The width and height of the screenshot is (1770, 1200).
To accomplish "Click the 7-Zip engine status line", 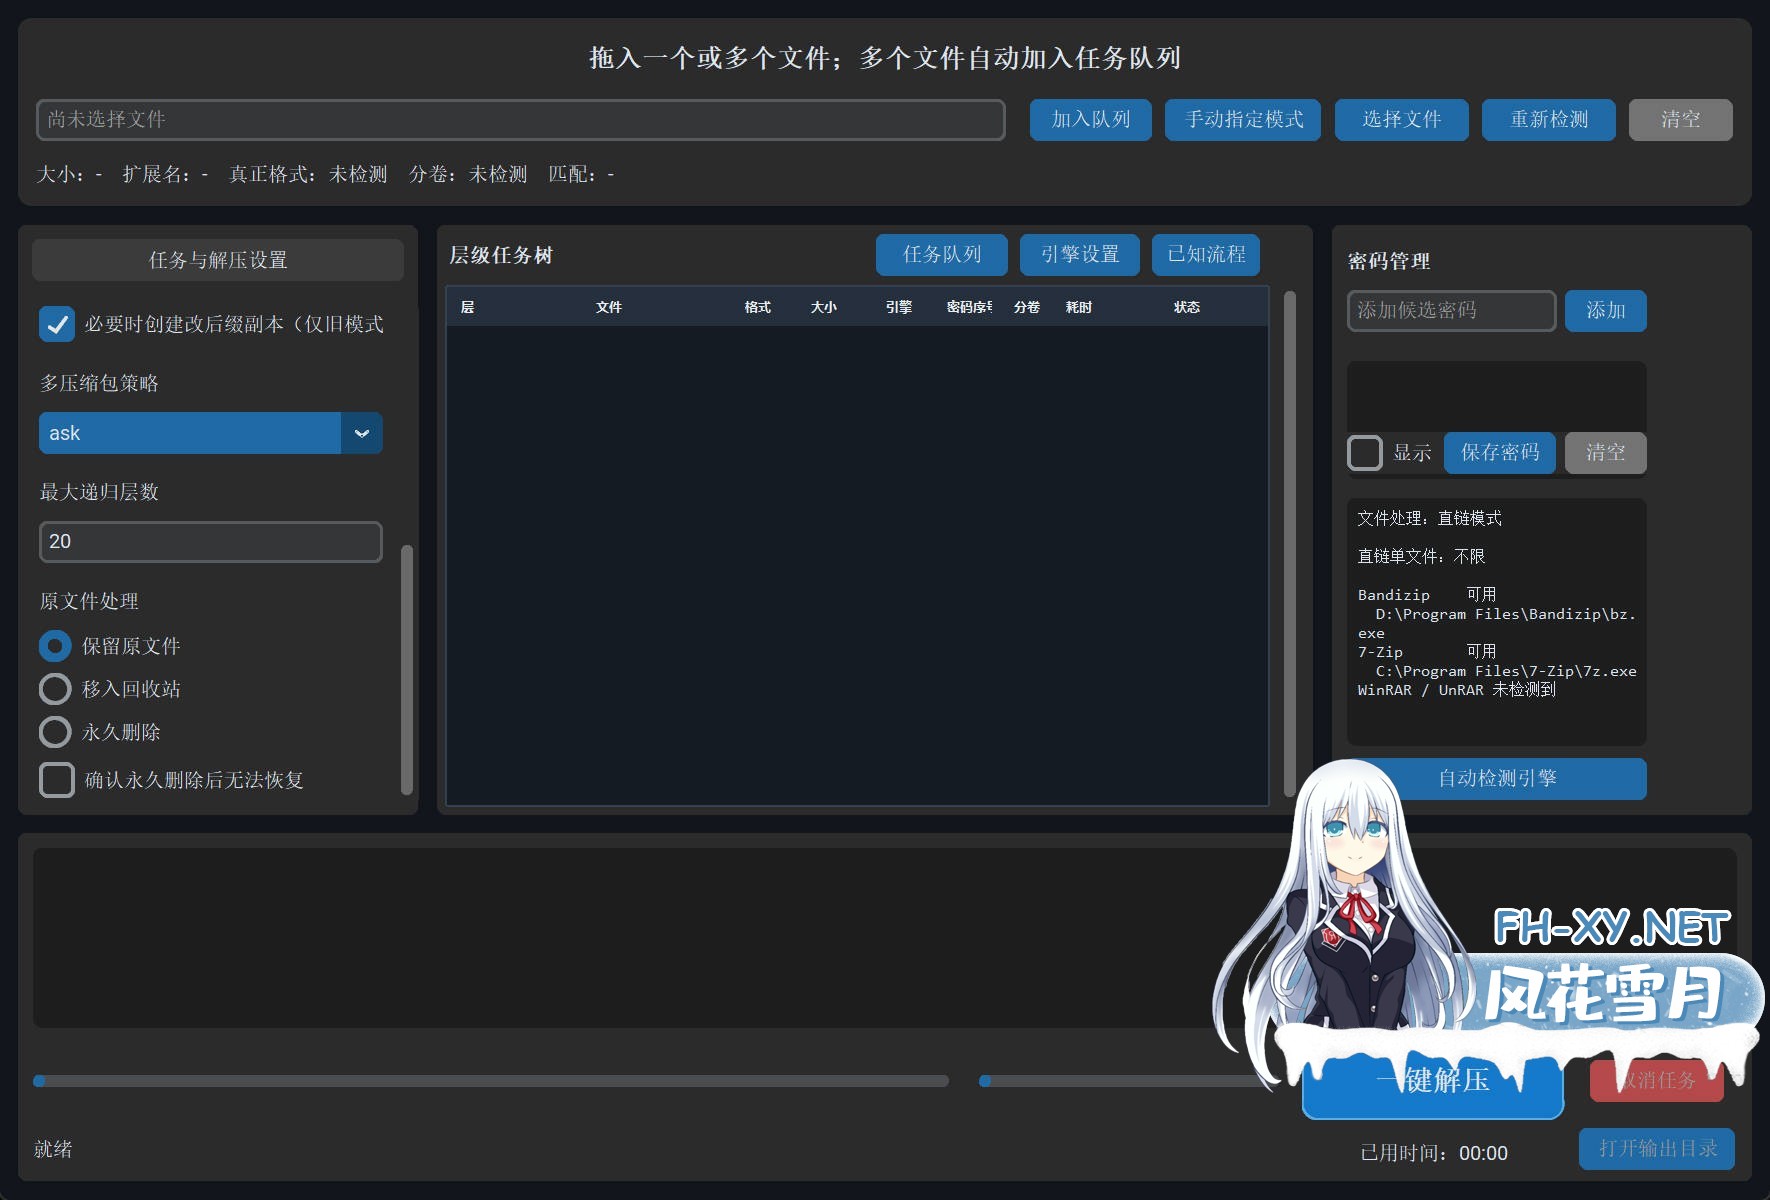I will coord(1427,652).
